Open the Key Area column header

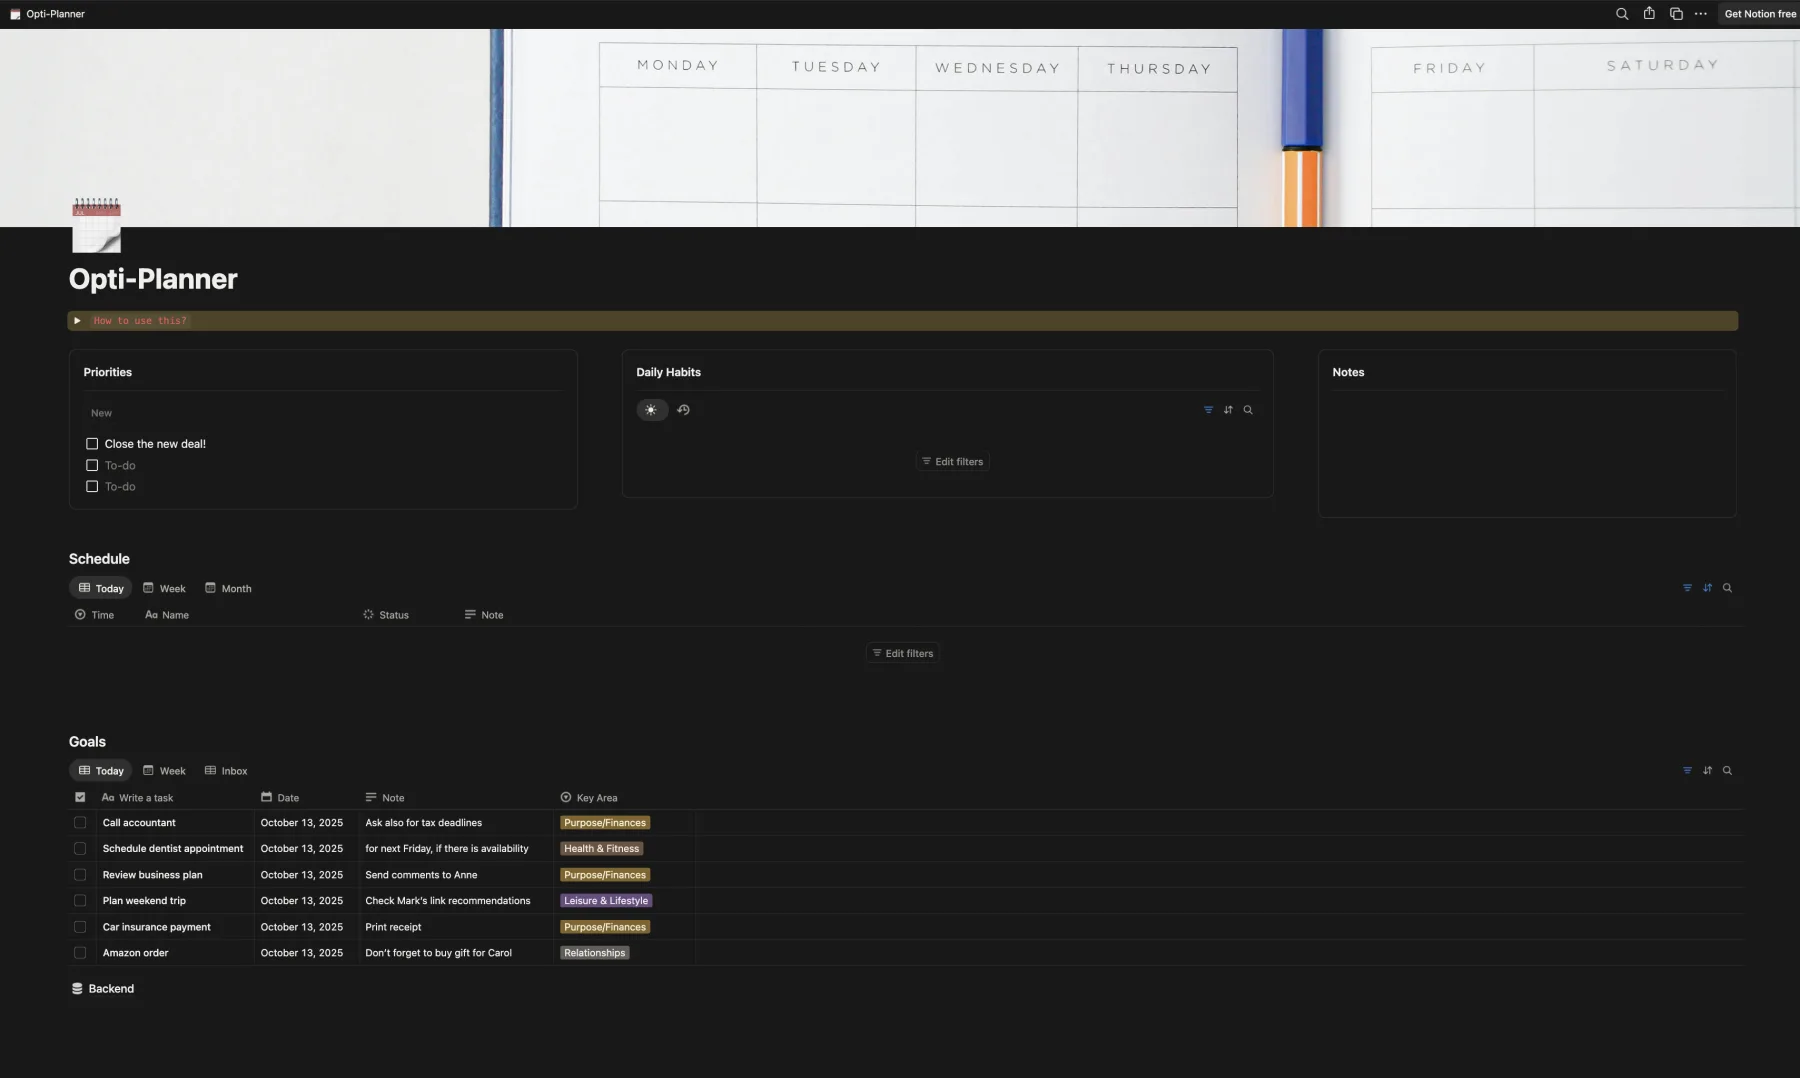click(589, 798)
